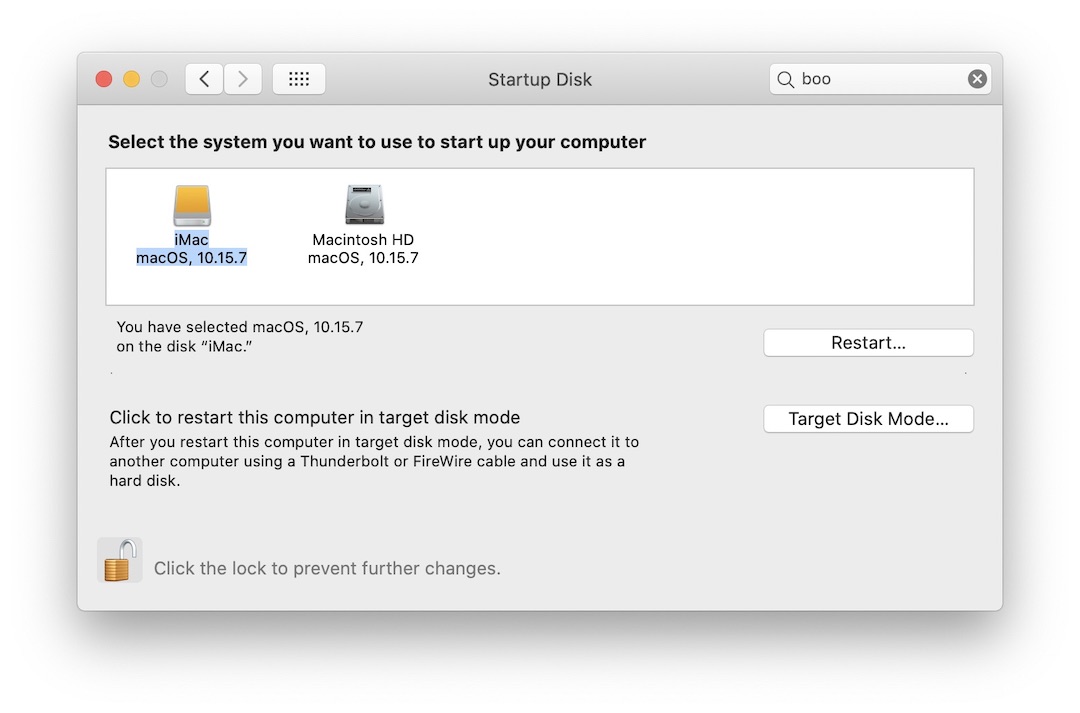This screenshot has height=713, width=1080.
Task: Click the Target Disk Mode... button
Action: (x=868, y=419)
